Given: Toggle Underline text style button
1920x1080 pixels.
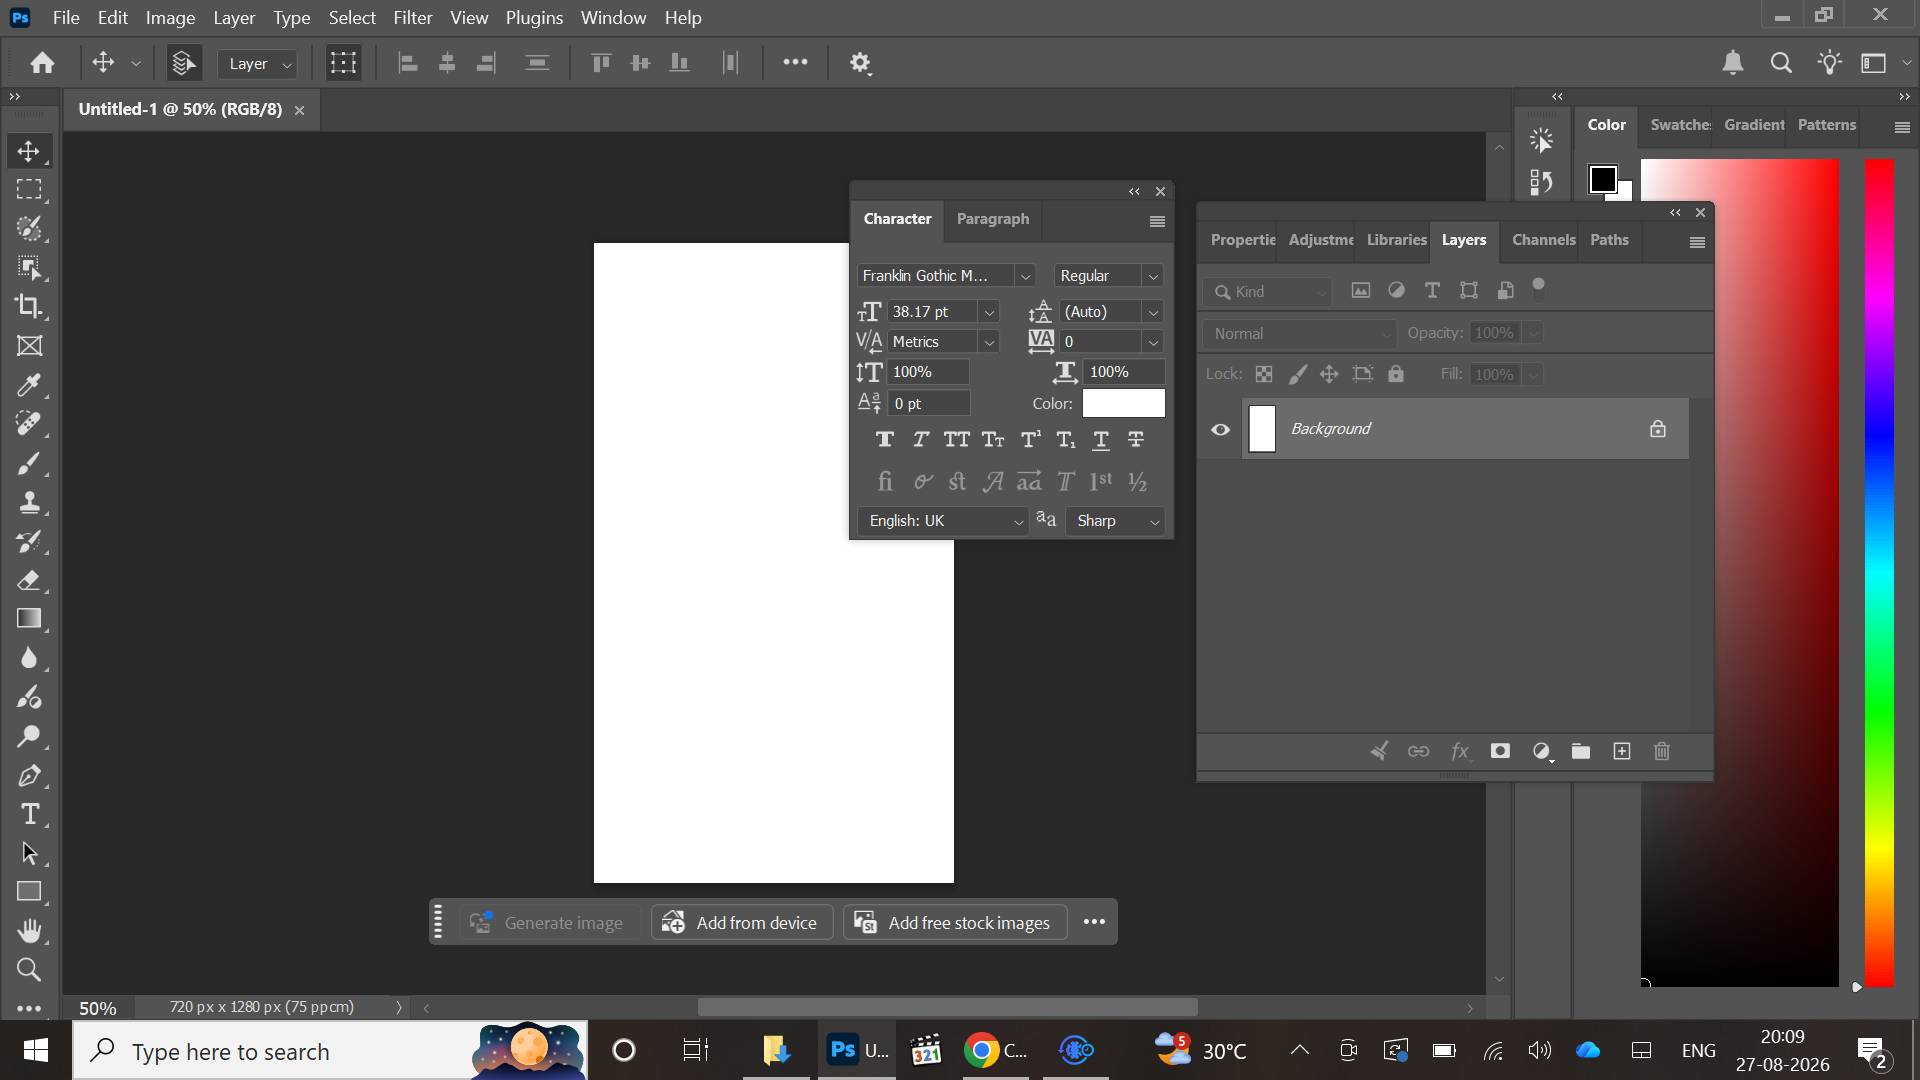Looking at the screenshot, I should [1101, 440].
